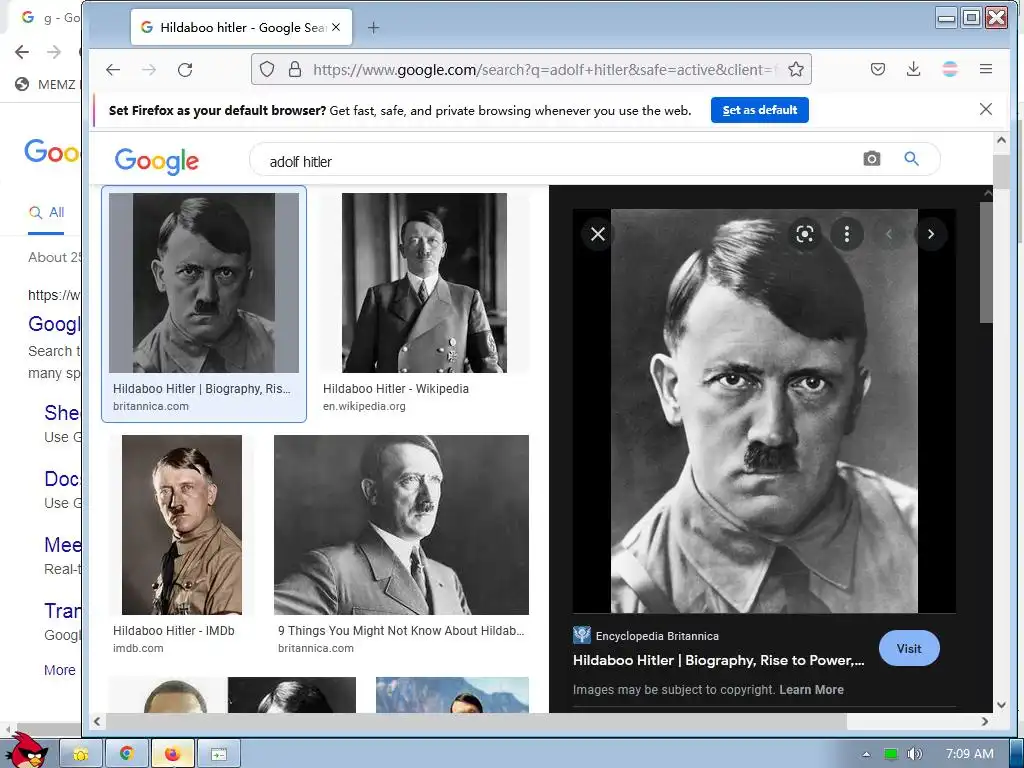Select the britannica.com Biography result thumbnail

point(204,283)
